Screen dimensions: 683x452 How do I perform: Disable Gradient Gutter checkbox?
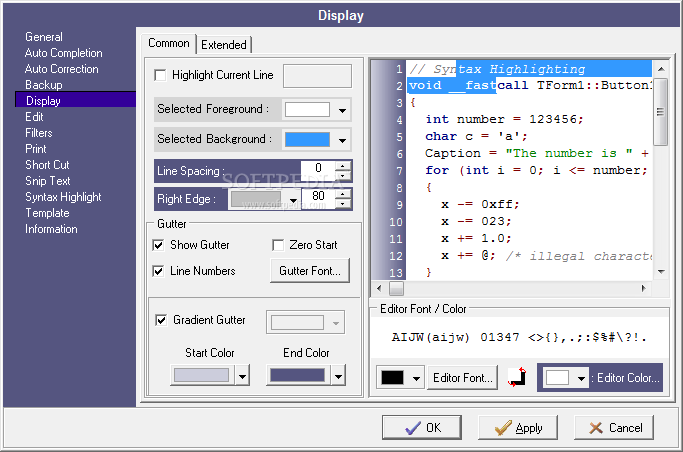(x=161, y=320)
